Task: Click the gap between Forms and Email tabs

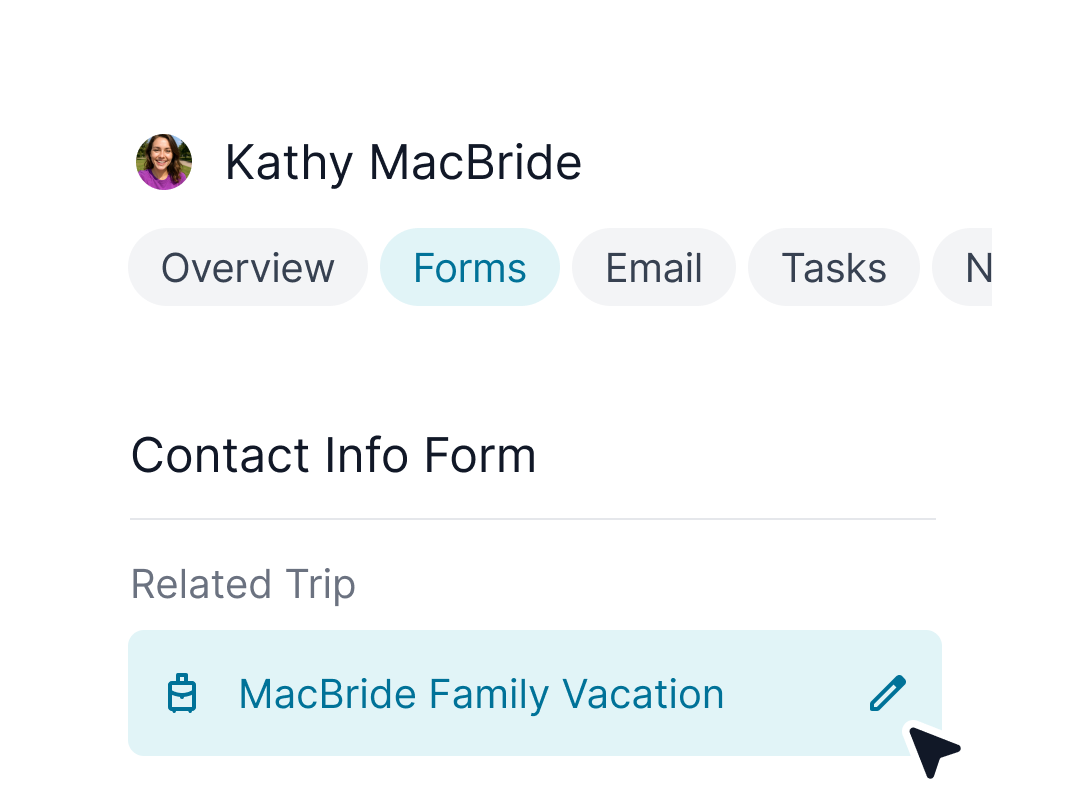Action: 566,268
